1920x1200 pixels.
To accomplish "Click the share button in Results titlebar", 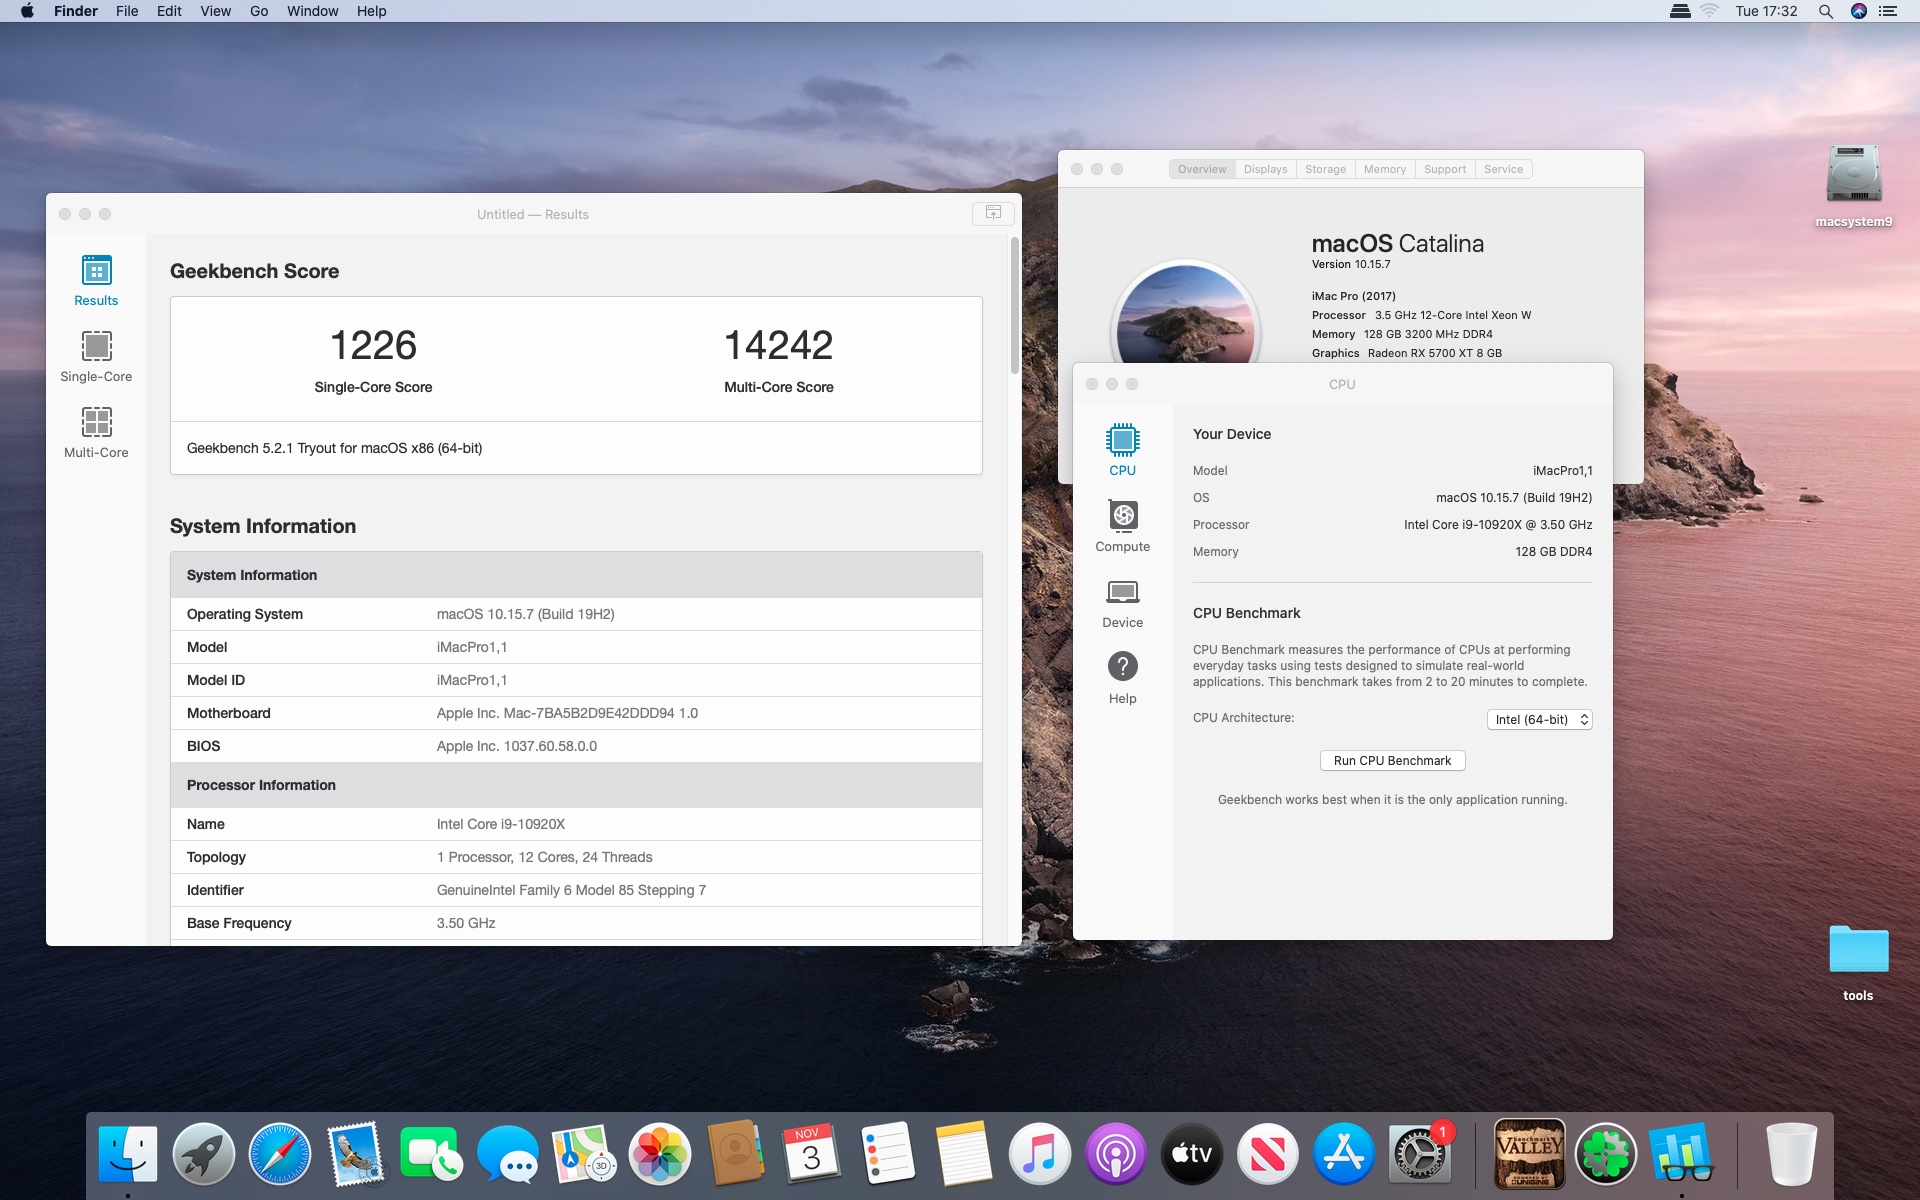I will (993, 213).
